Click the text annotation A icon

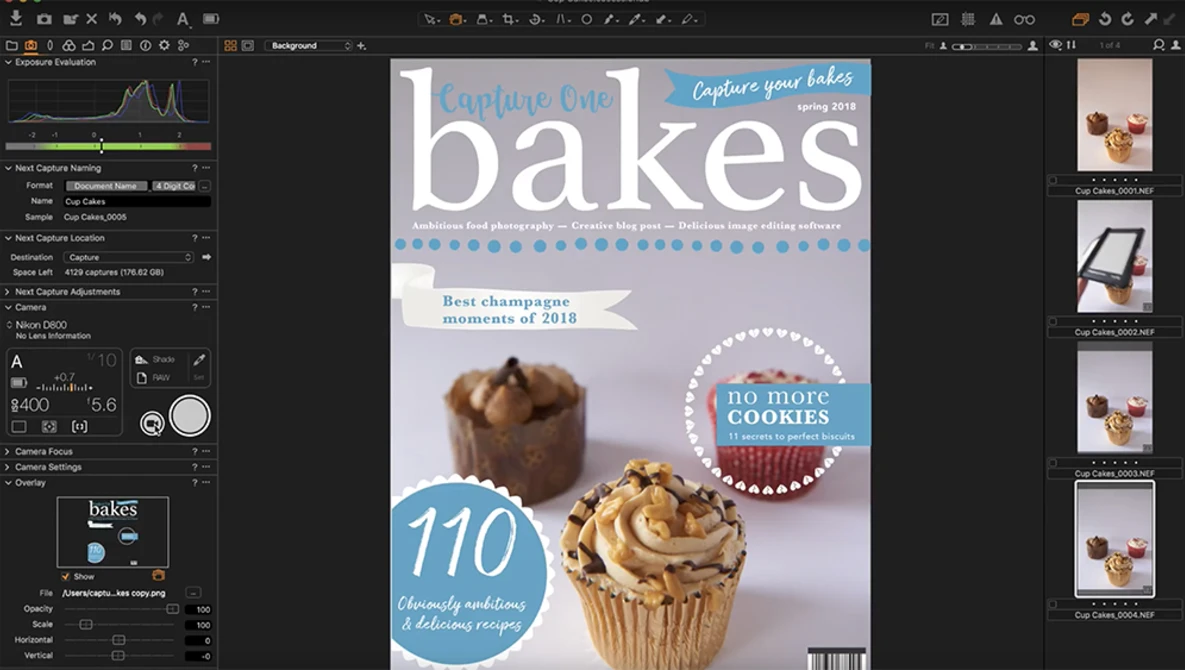(183, 19)
